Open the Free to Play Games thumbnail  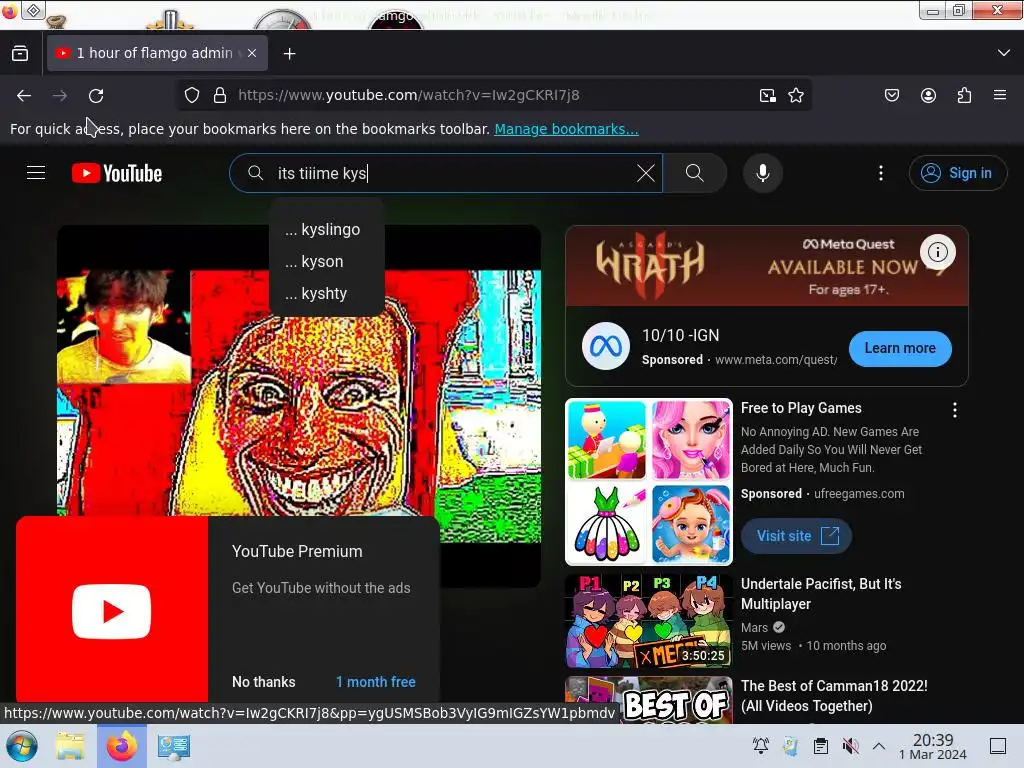648,481
